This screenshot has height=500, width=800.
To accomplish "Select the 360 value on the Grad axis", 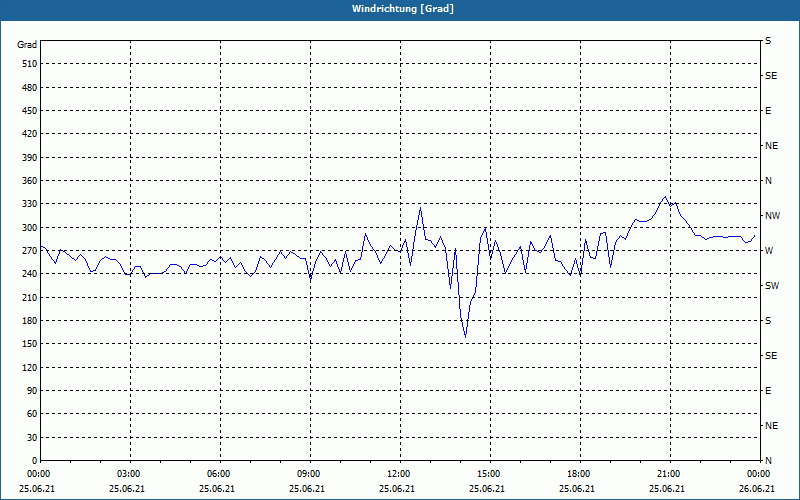I will [30, 181].
